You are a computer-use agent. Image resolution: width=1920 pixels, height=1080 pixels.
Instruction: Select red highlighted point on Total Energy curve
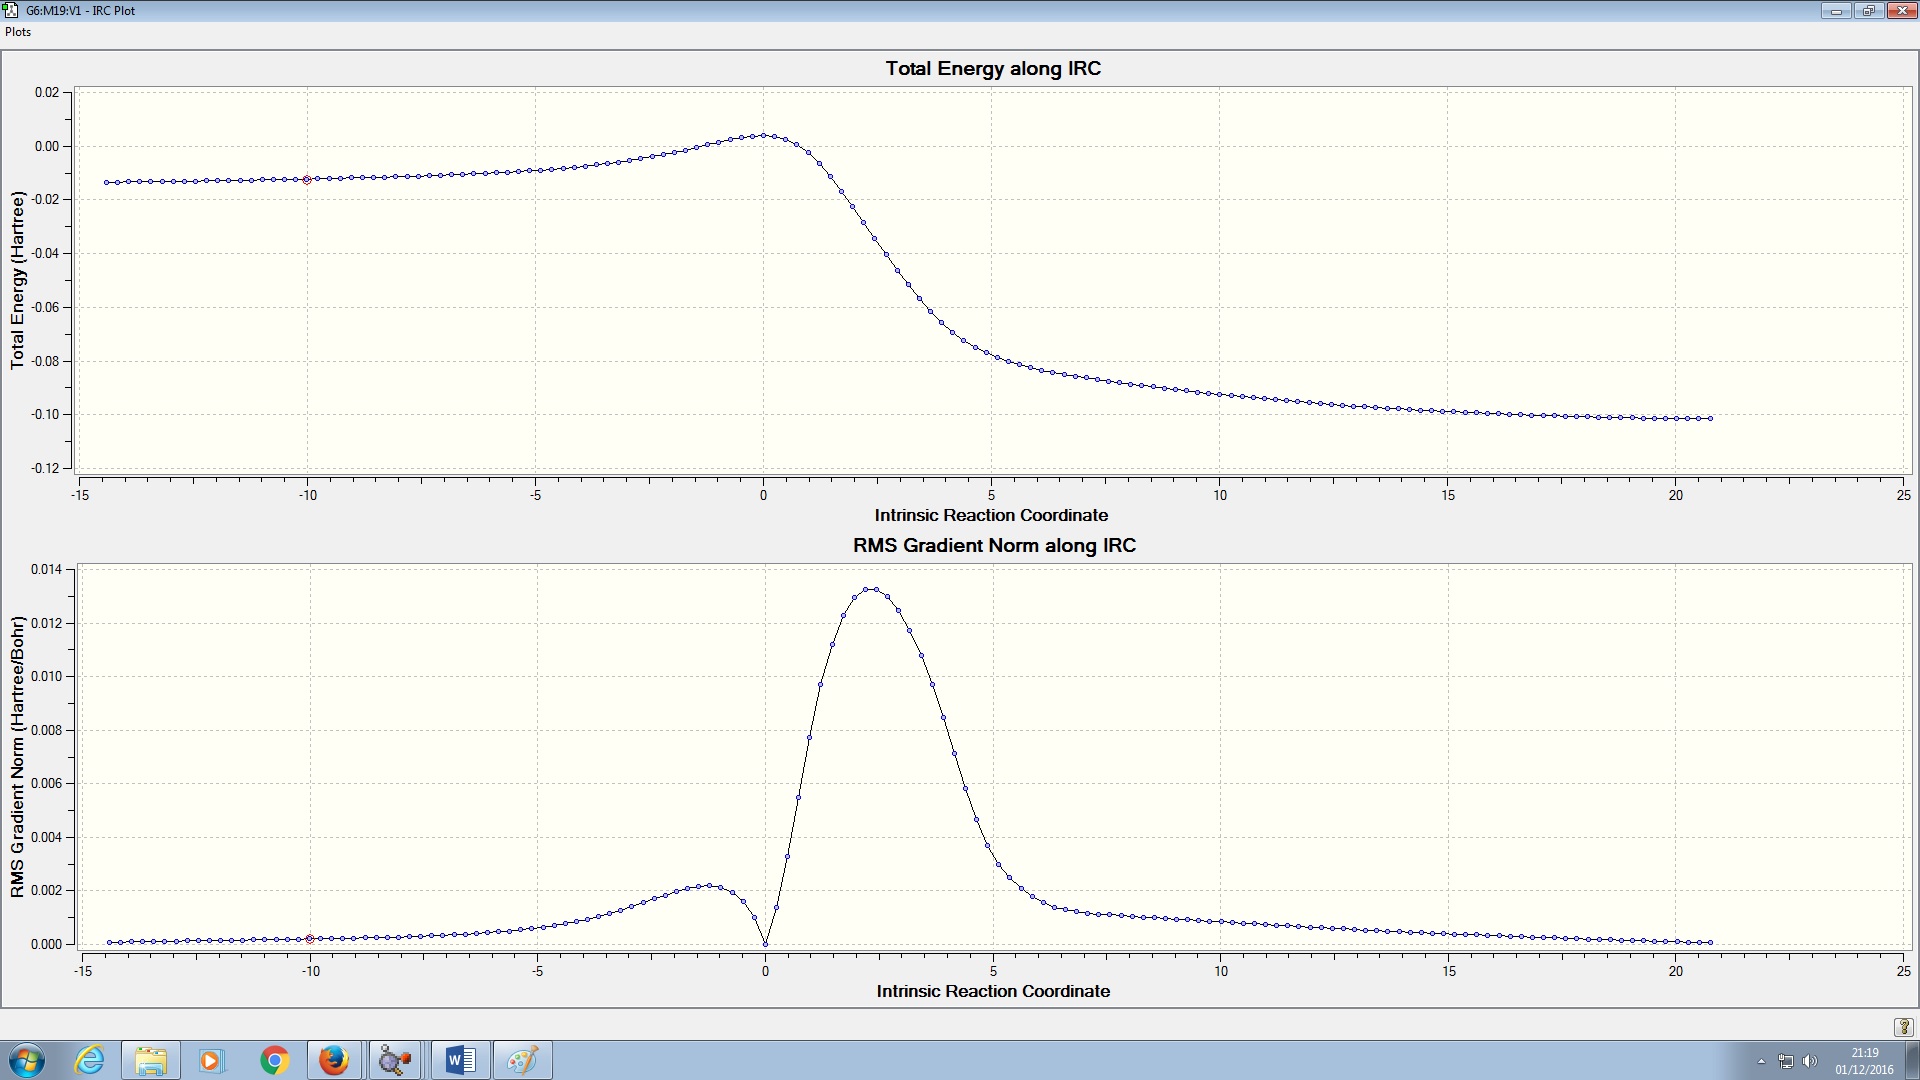pos(307,180)
